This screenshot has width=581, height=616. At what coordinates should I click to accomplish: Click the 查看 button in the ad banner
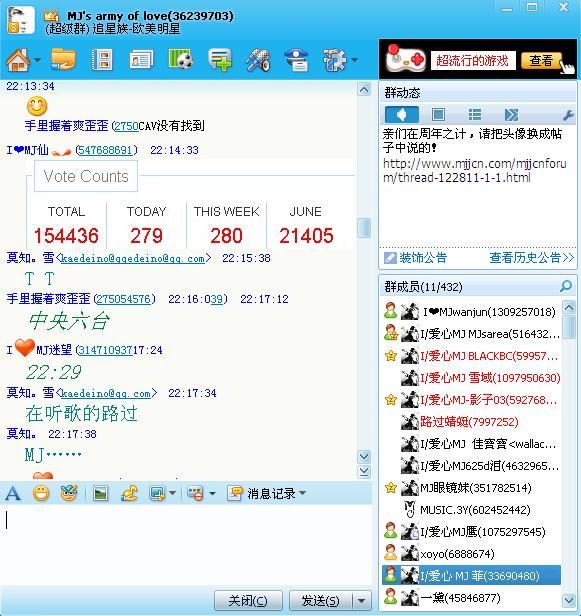tap(541, 60)
